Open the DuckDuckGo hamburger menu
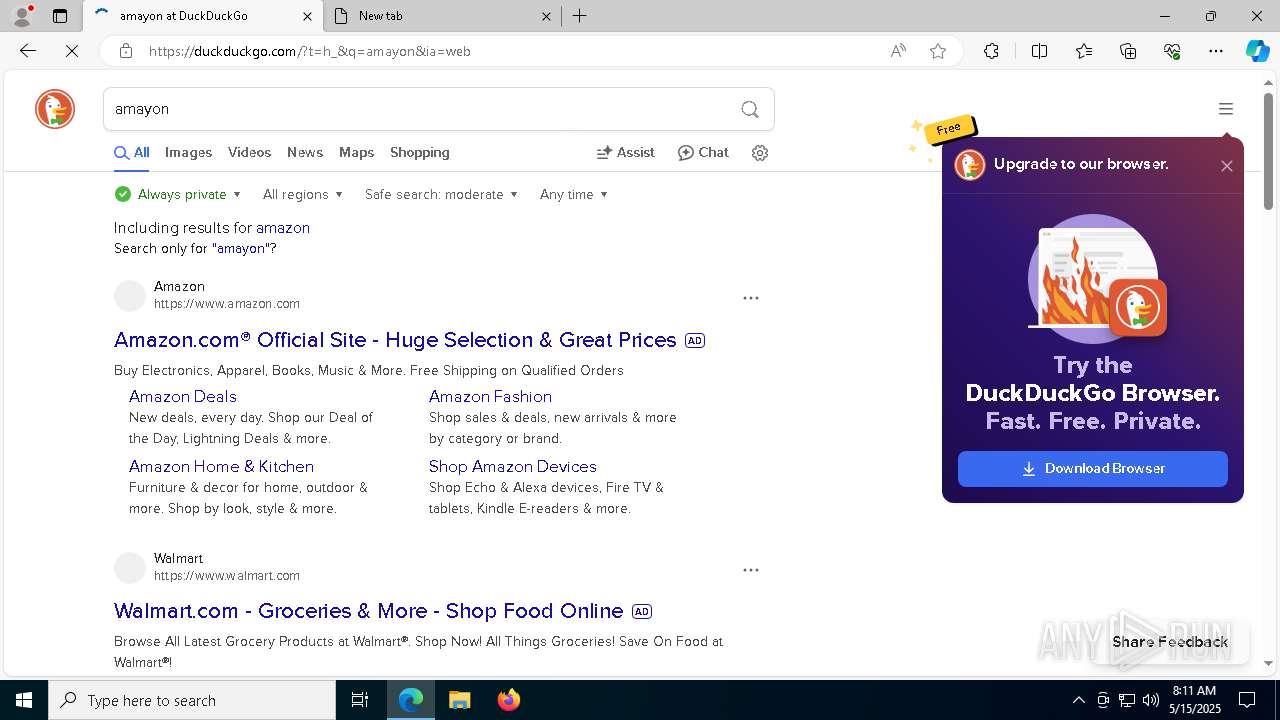Image resolution: width=1280 pixels, height=720 pixels. [1226, 109]
